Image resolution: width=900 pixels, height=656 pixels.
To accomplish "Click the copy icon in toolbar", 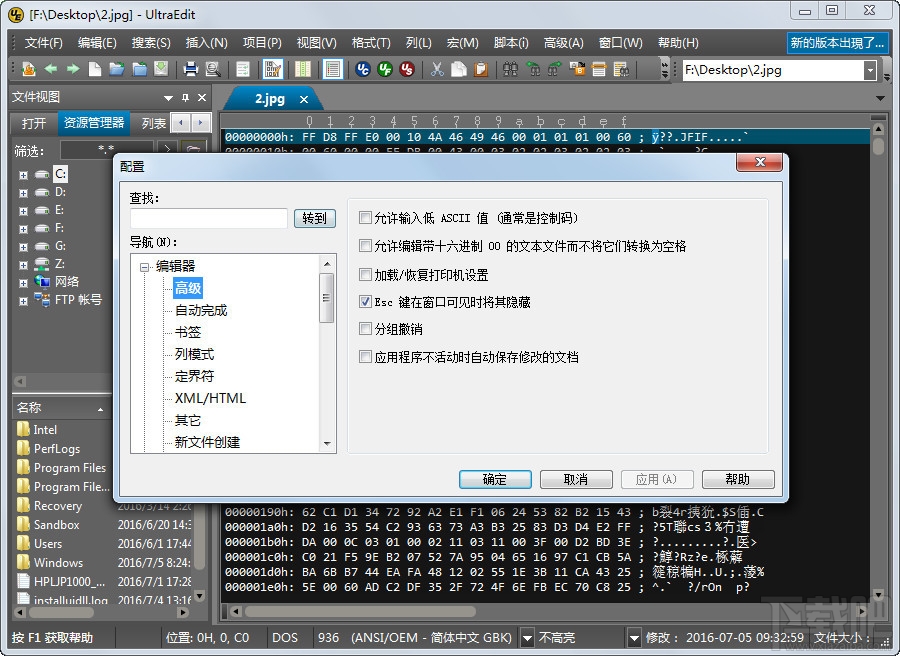I will [459, 69].
